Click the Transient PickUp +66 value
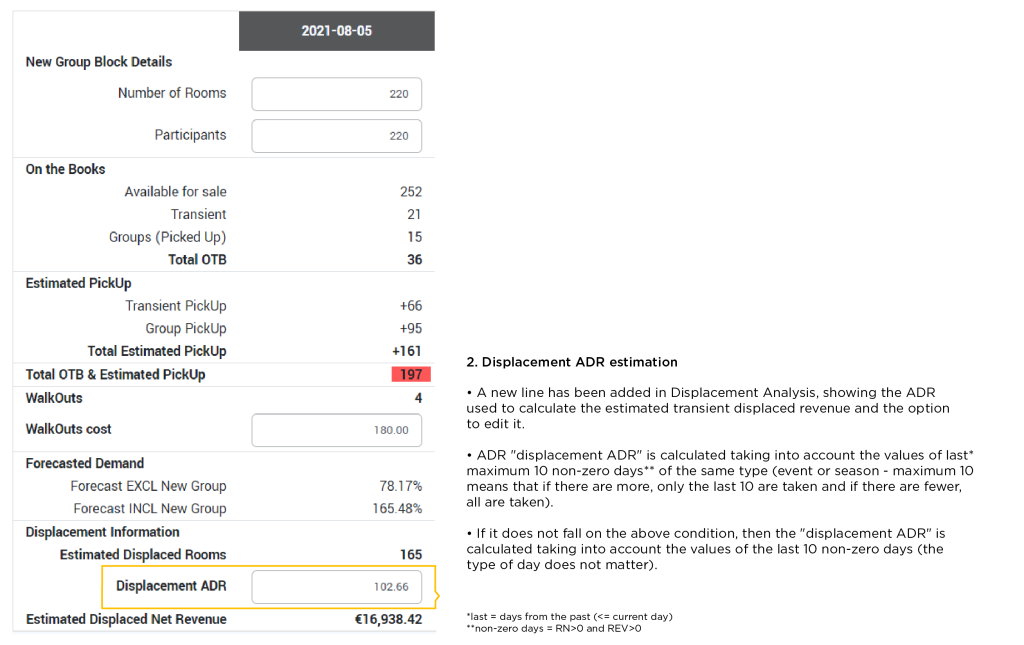This screenshot has width=1024, height=645. tap(411, 306)
